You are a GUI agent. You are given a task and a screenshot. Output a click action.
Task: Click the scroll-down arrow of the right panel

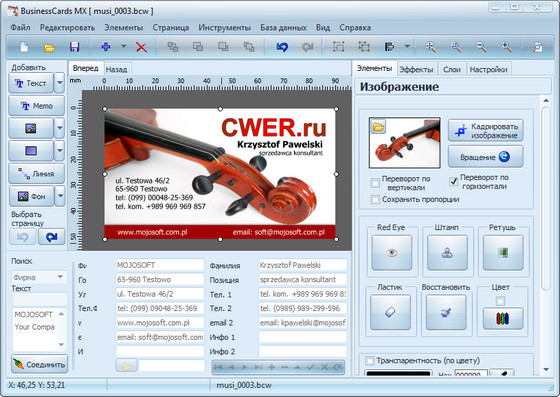point(546,369)
